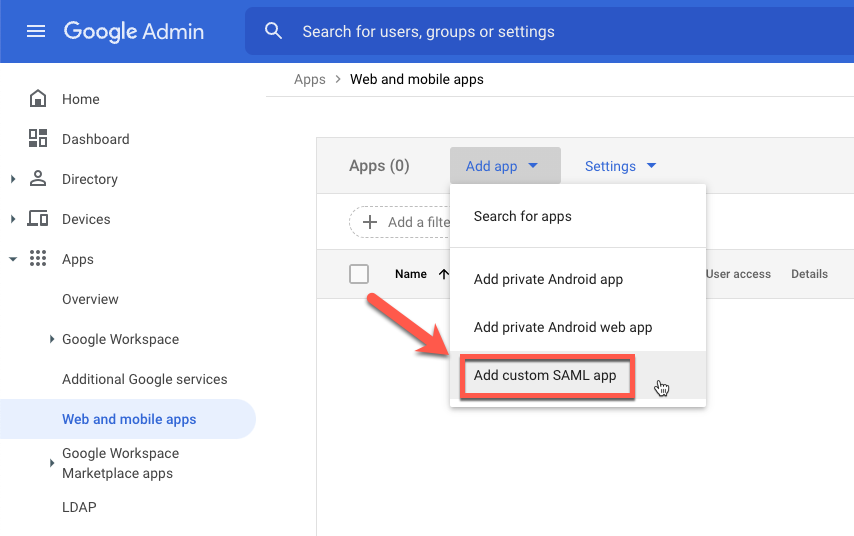Screen dimensions: 854x536
Task: Click the plus icon in Add a filter
Action: pyautogui.click(x=370, y=222)
